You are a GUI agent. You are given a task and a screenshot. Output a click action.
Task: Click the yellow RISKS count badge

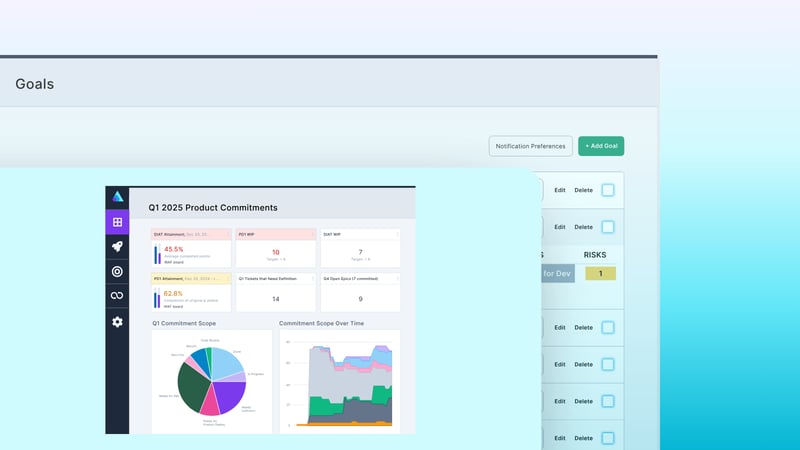coord(601,273)
